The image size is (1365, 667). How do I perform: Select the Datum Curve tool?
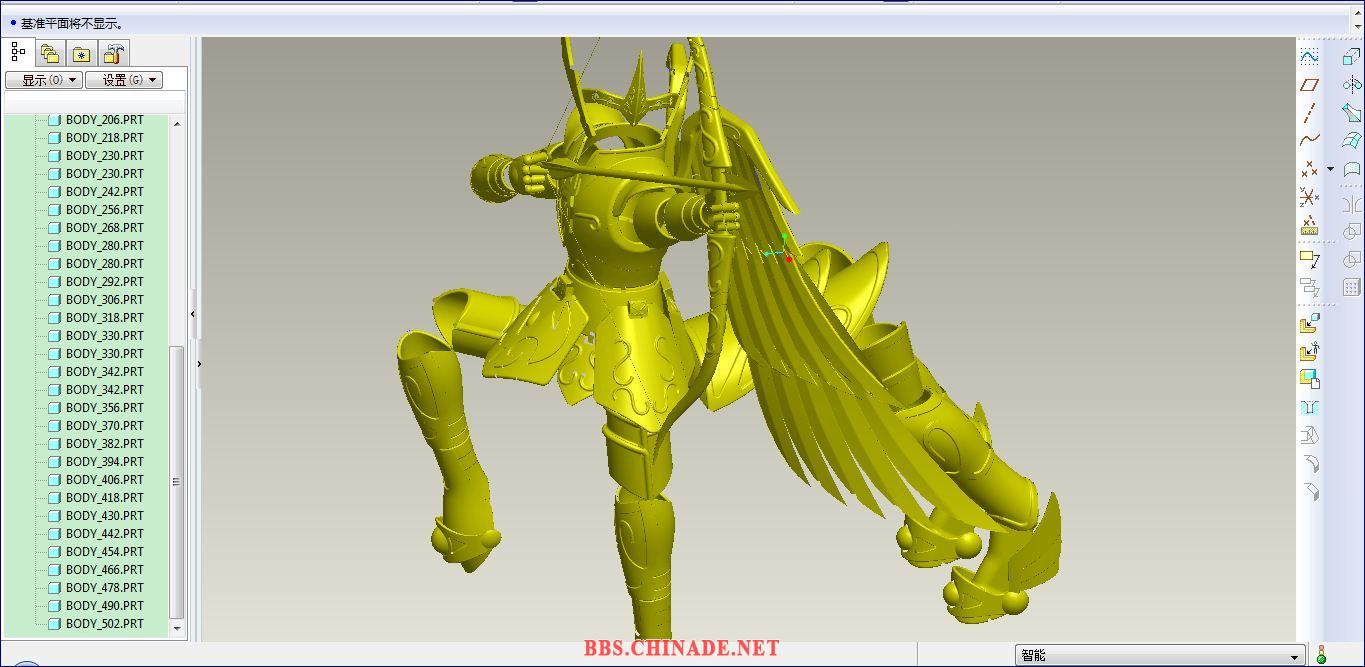(1309, 140)
